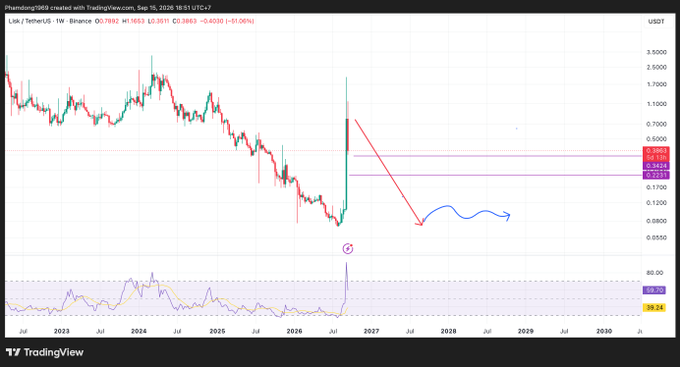Click the 2028 label on time axis

[x=448, y=331]
